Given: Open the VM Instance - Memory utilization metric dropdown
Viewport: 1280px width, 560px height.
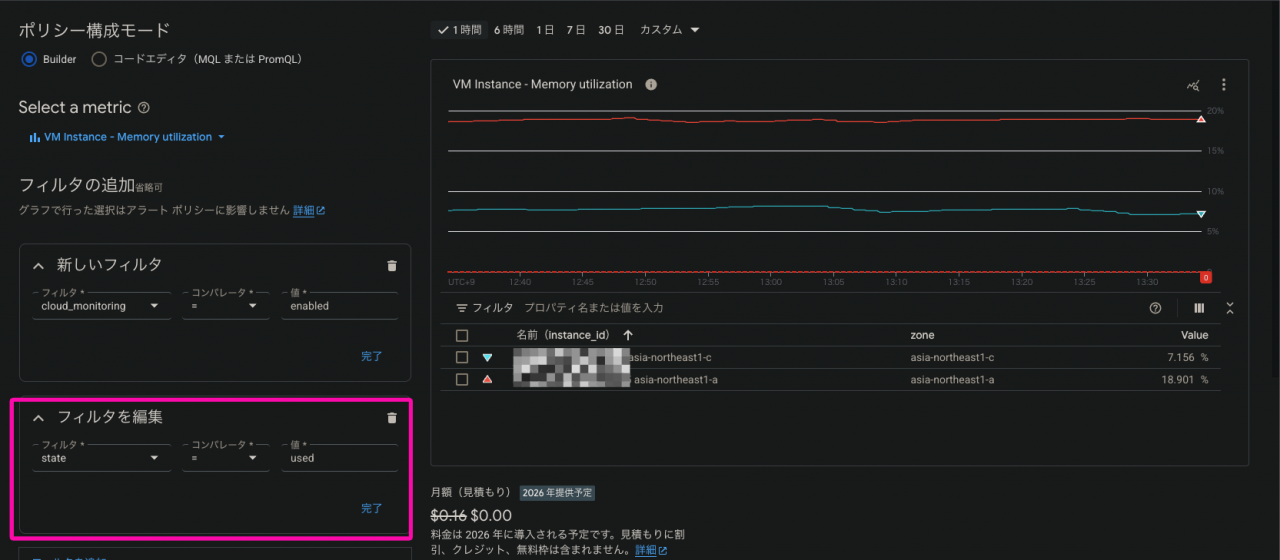Looking at the screenshot, I should (127, 137).
